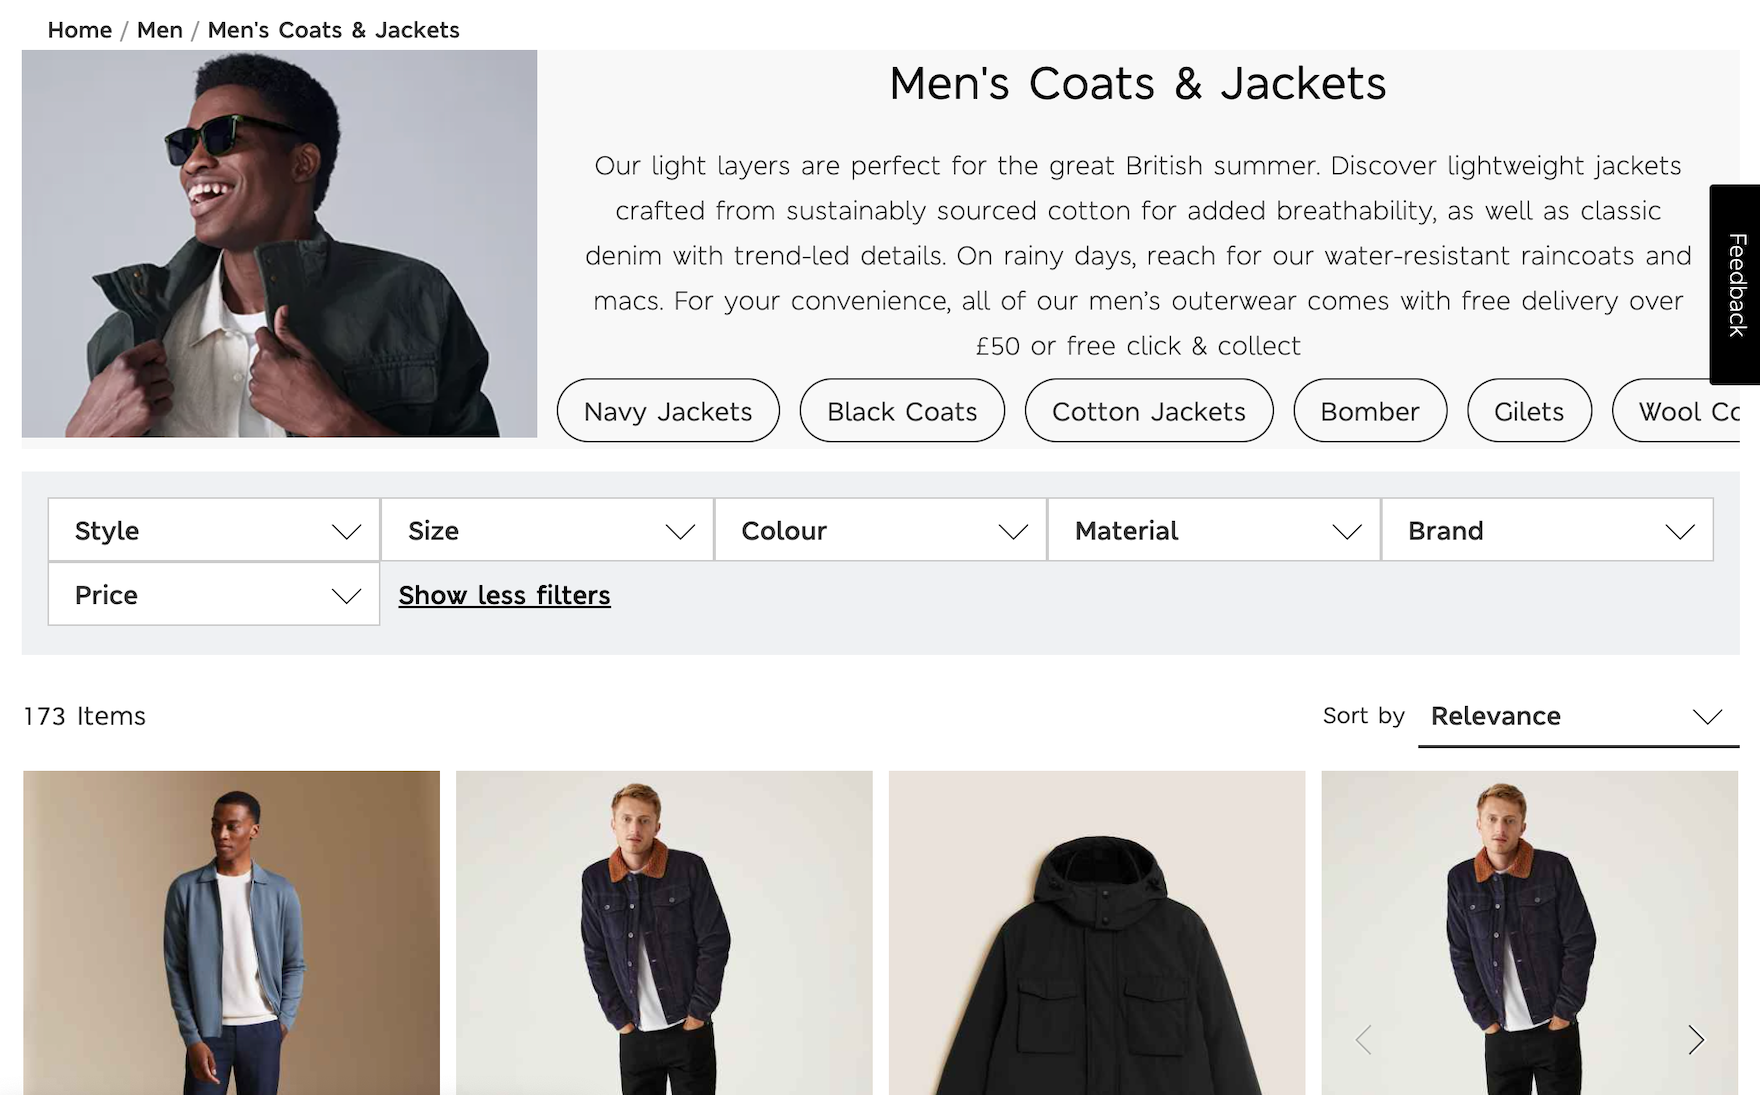Go to Home breadcrumb link

pos(79,30)
